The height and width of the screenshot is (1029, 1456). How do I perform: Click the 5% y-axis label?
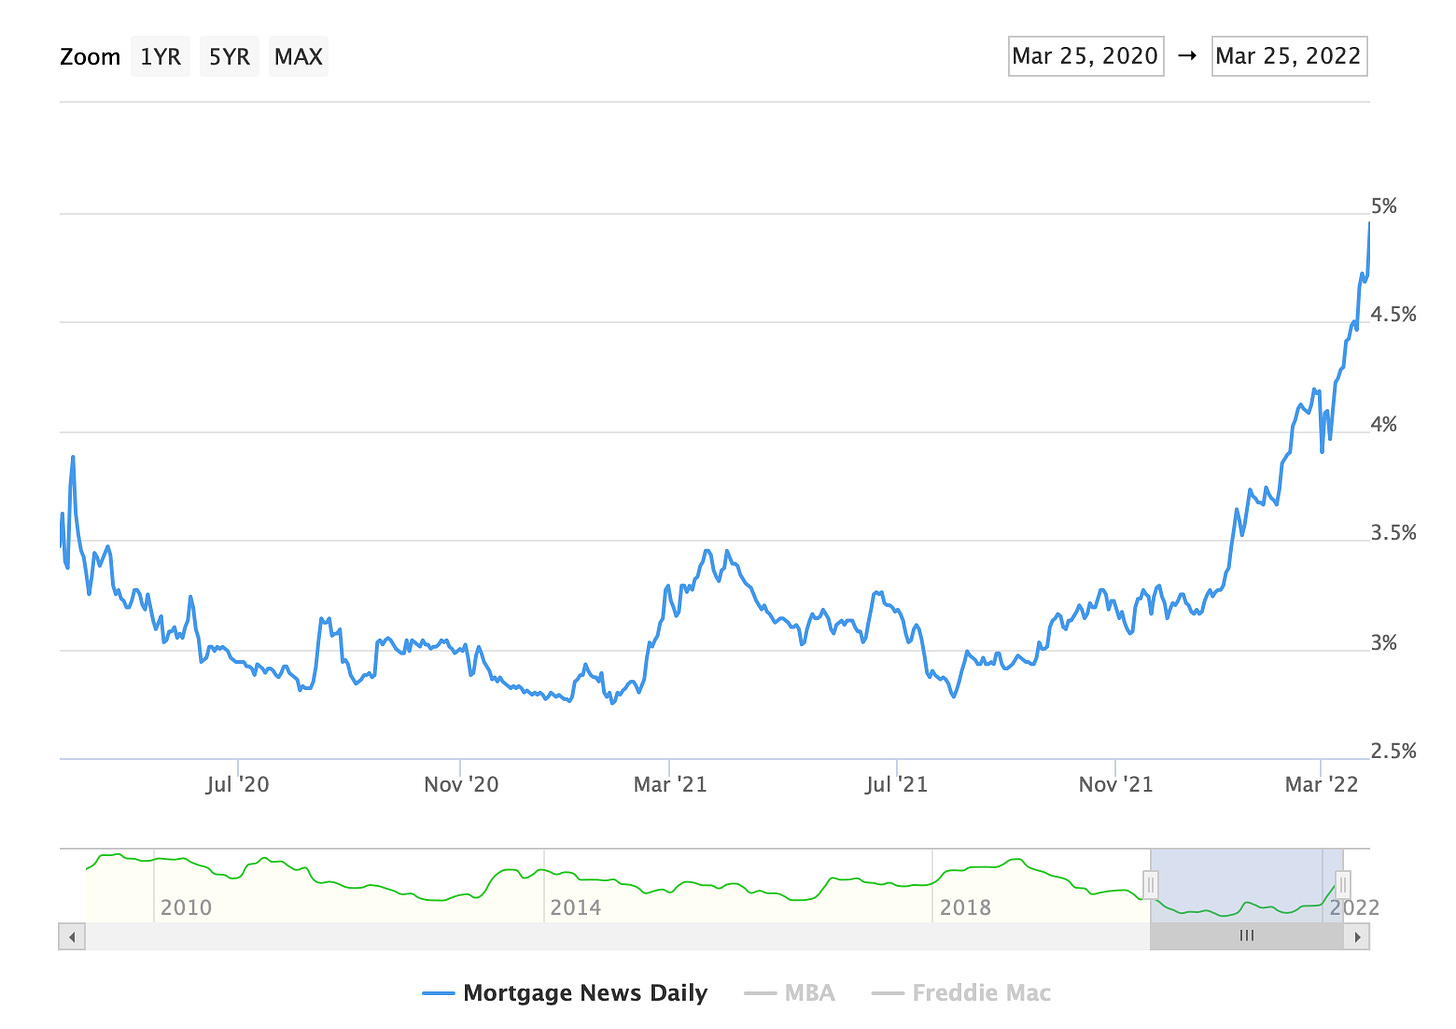click(1384, 206)
